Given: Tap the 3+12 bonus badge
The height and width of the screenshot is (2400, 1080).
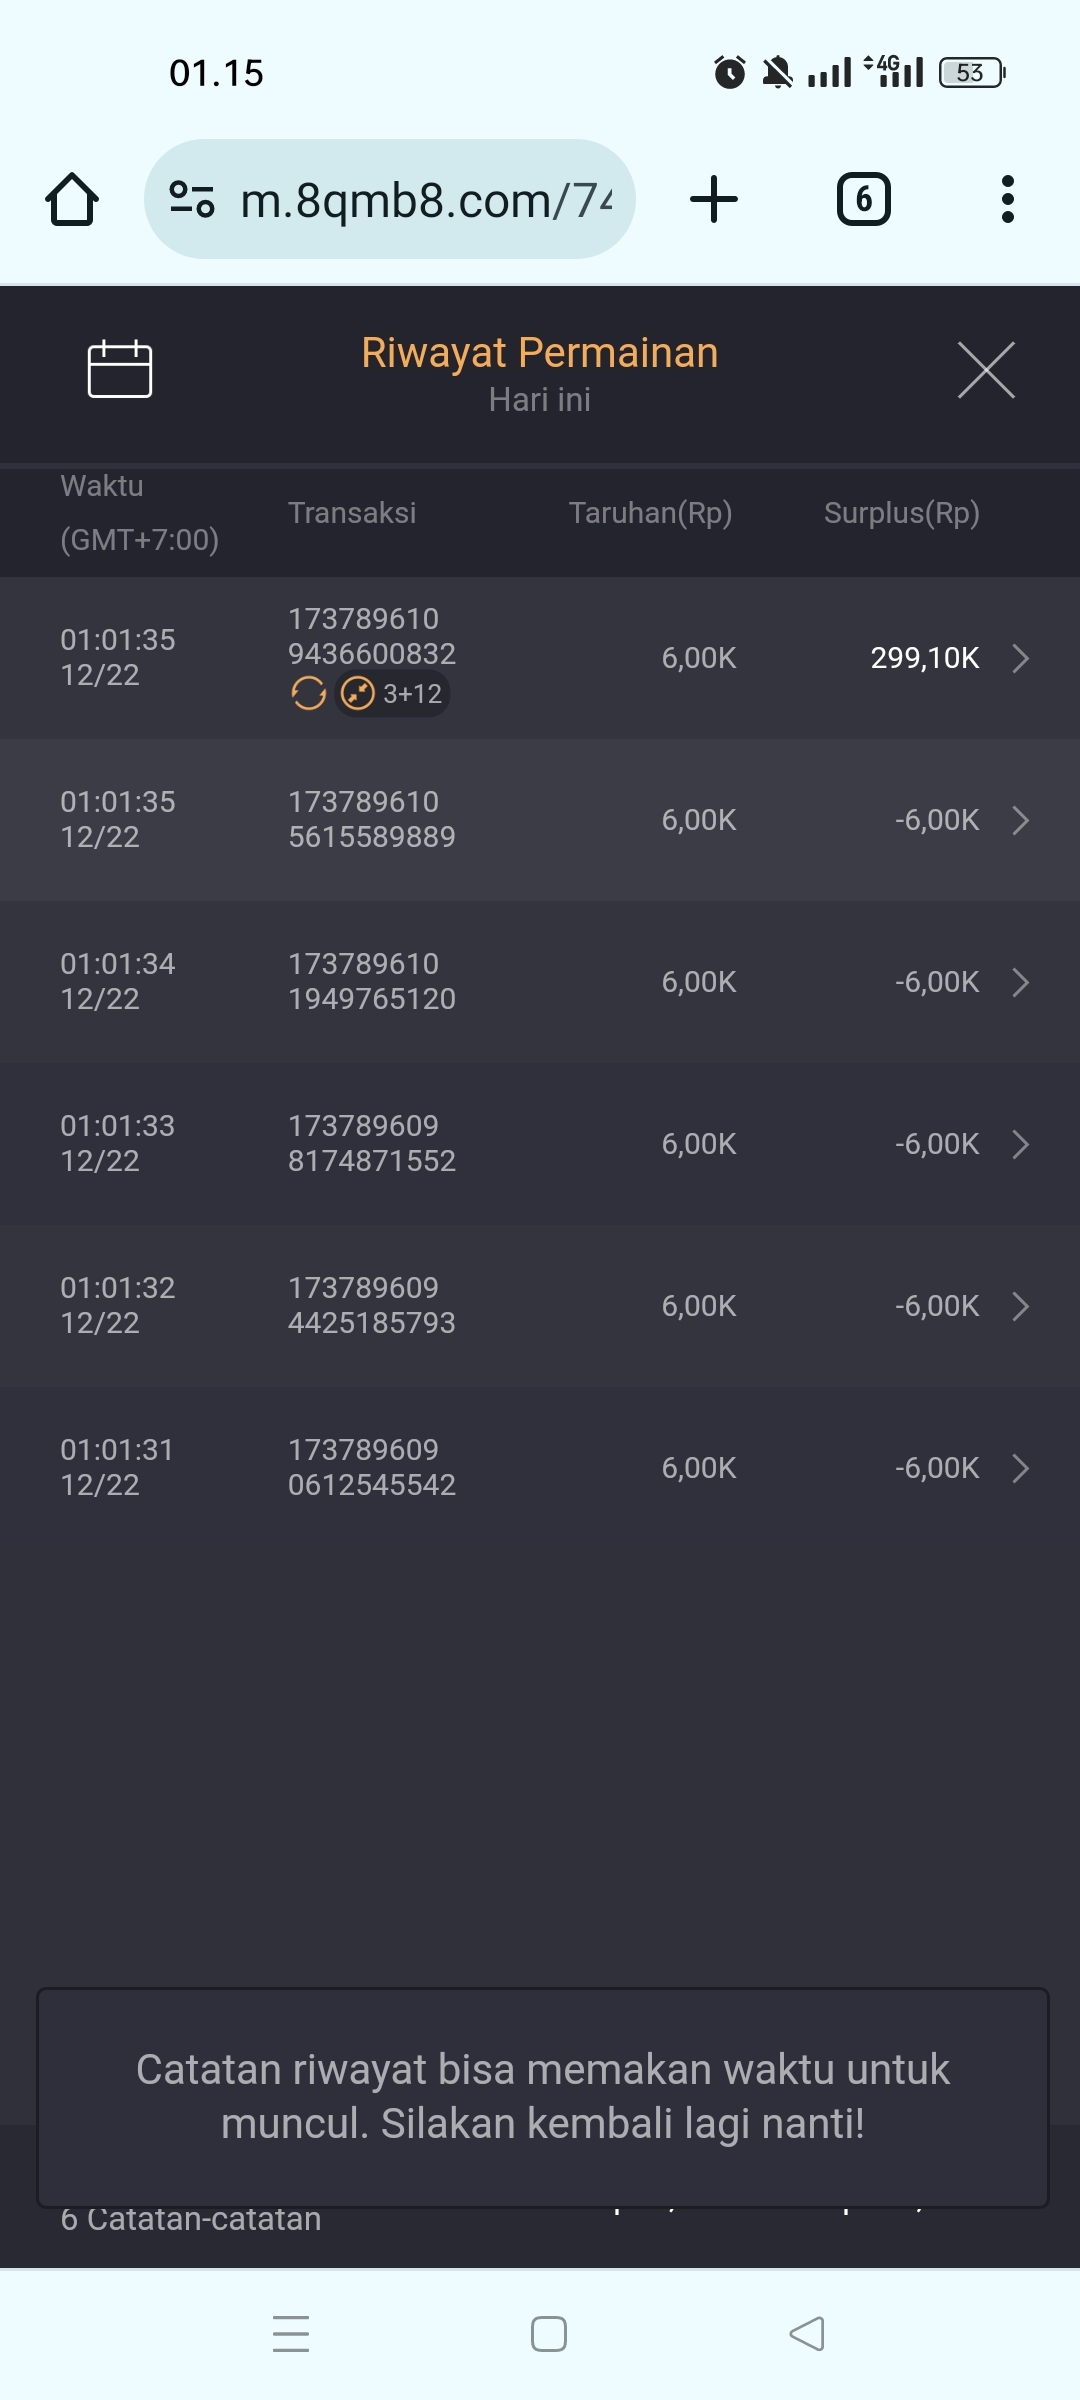Looking at the screenshot, I should [393, 693].
